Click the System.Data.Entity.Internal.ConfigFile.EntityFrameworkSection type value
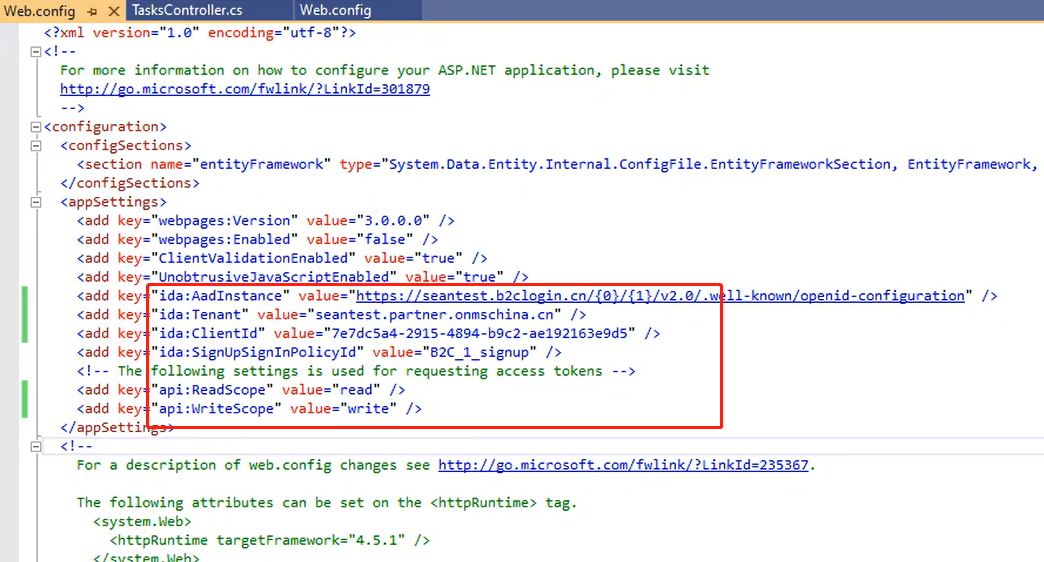This screenshot has width=1044, height=562. [640, 164]
